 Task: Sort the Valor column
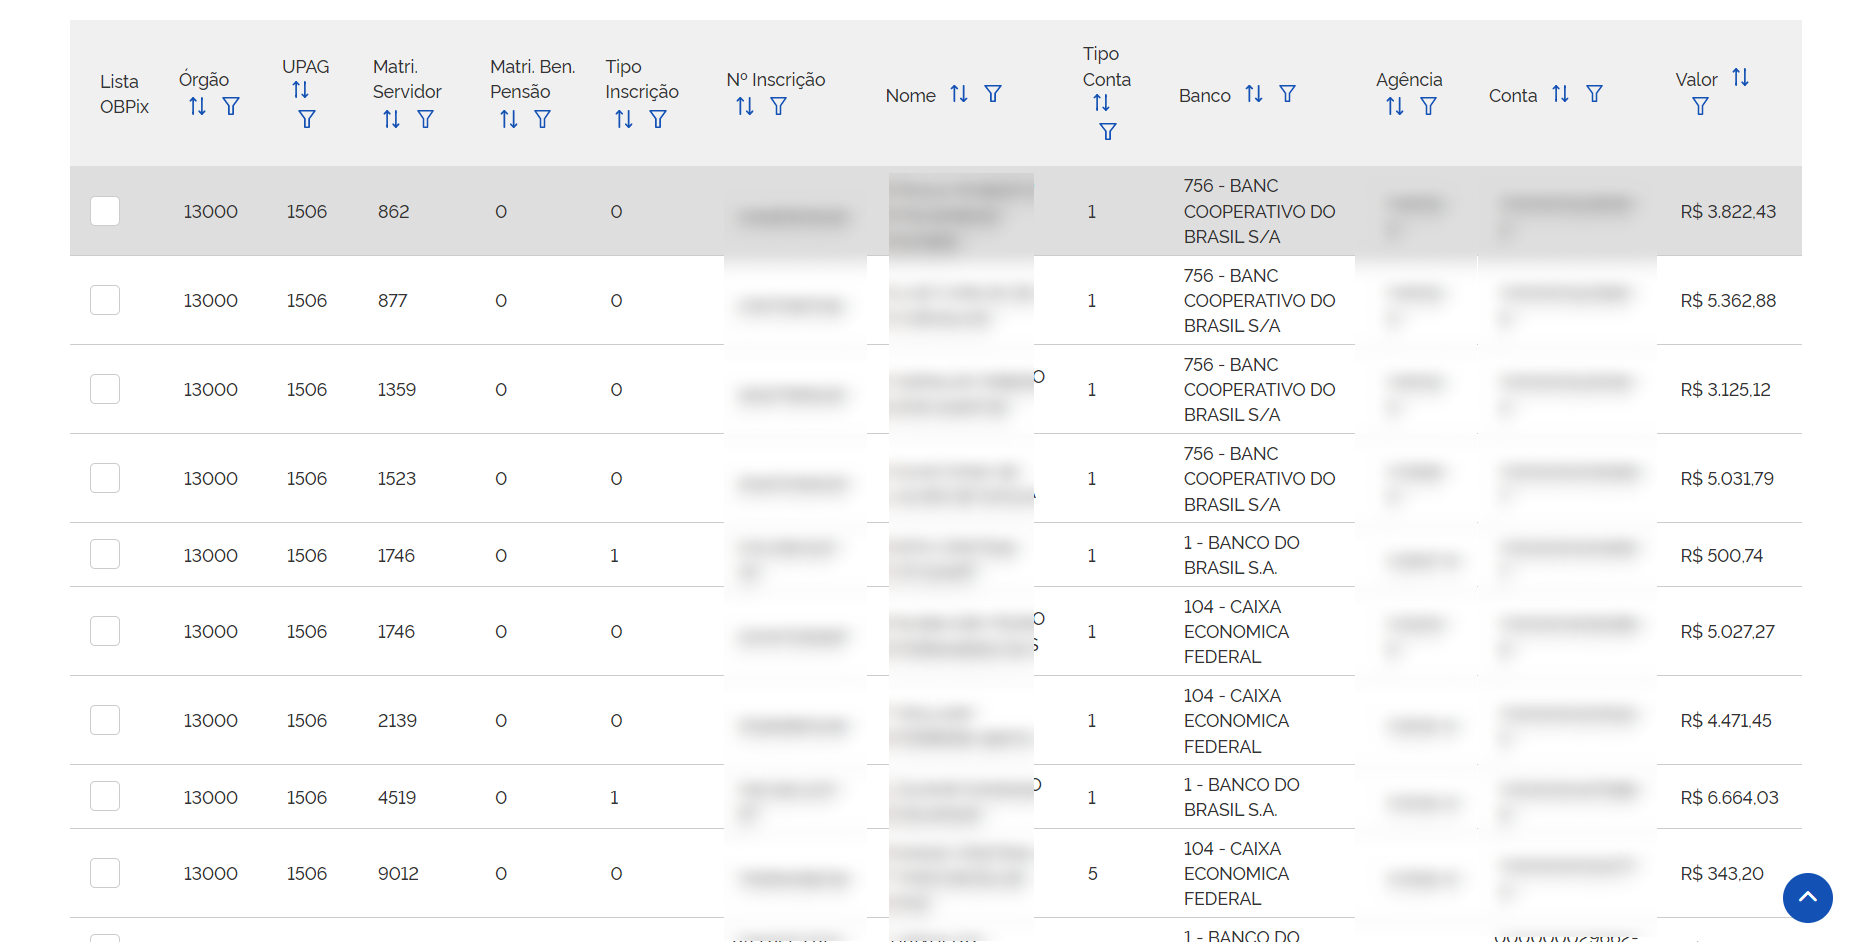point(1740,78)
